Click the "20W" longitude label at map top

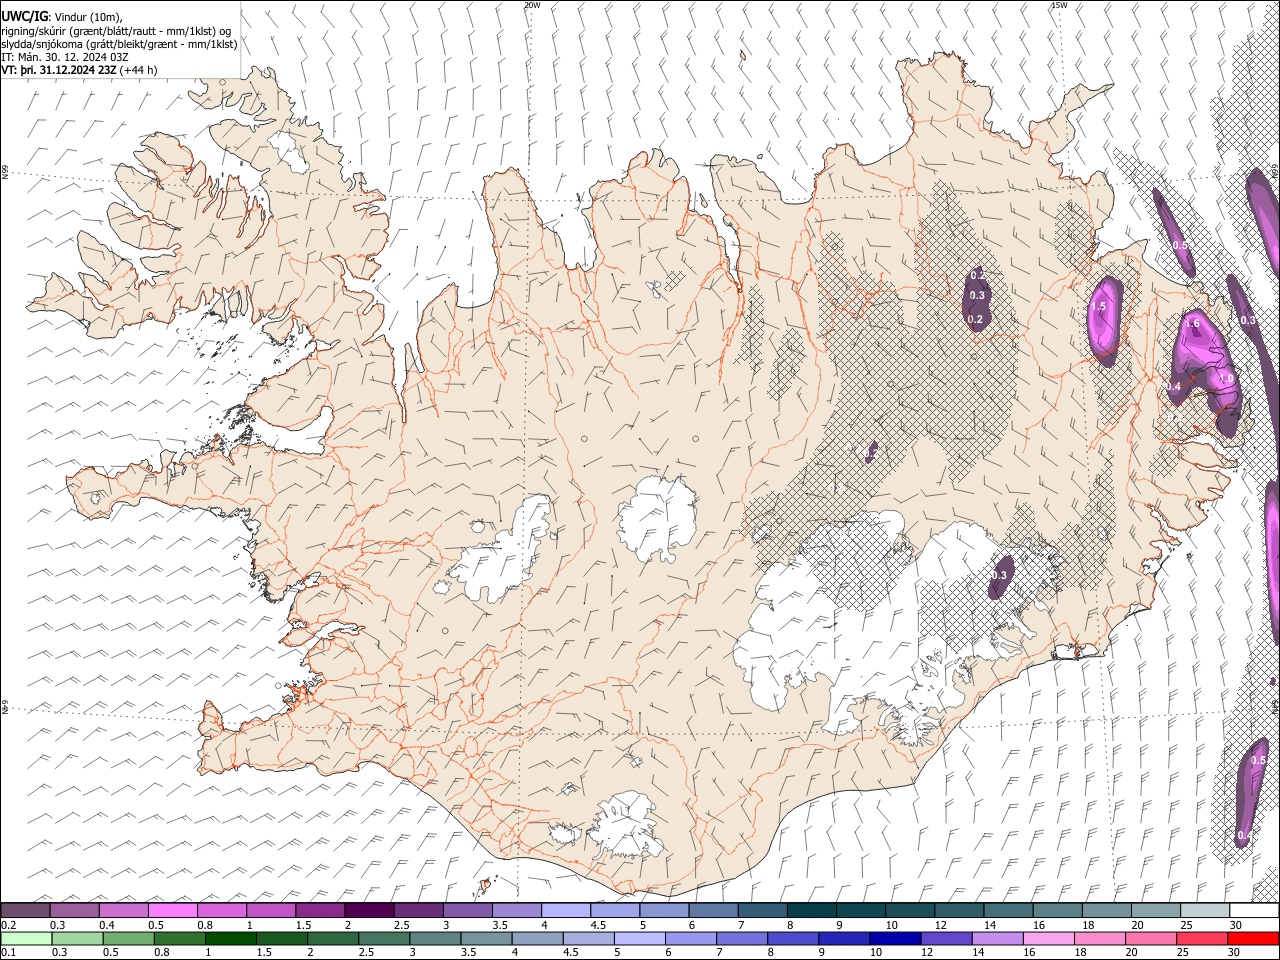[532, 5]
